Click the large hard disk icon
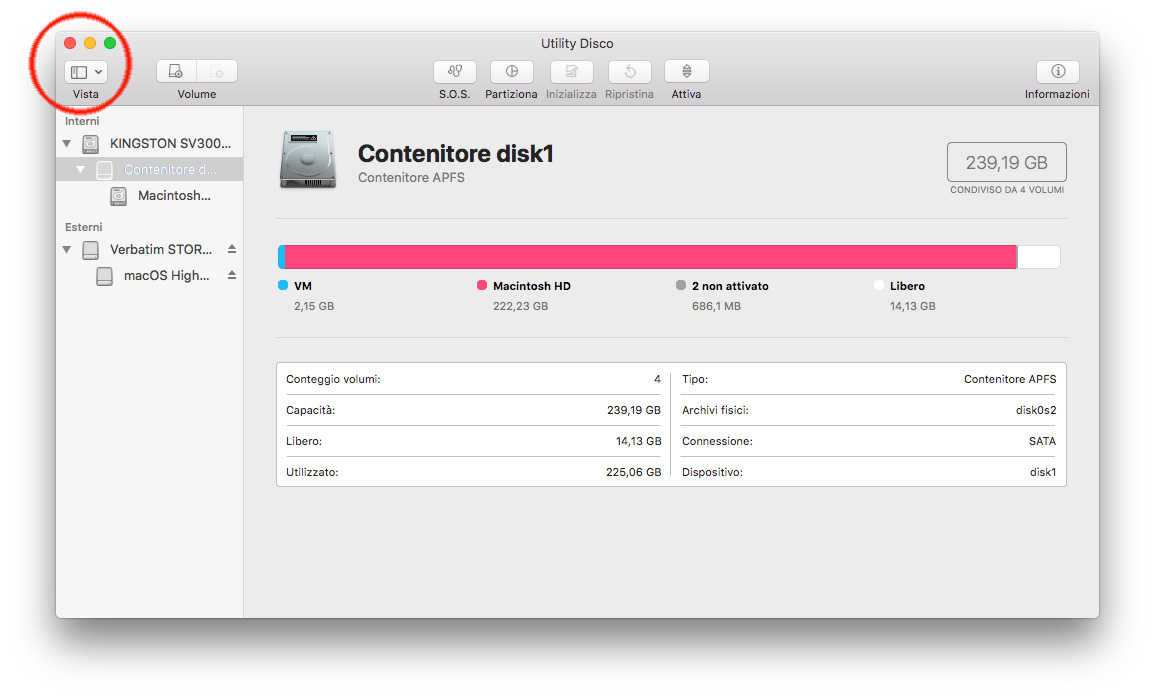The width and height of the screenshot is (1155, 698). tap(308, 160)
